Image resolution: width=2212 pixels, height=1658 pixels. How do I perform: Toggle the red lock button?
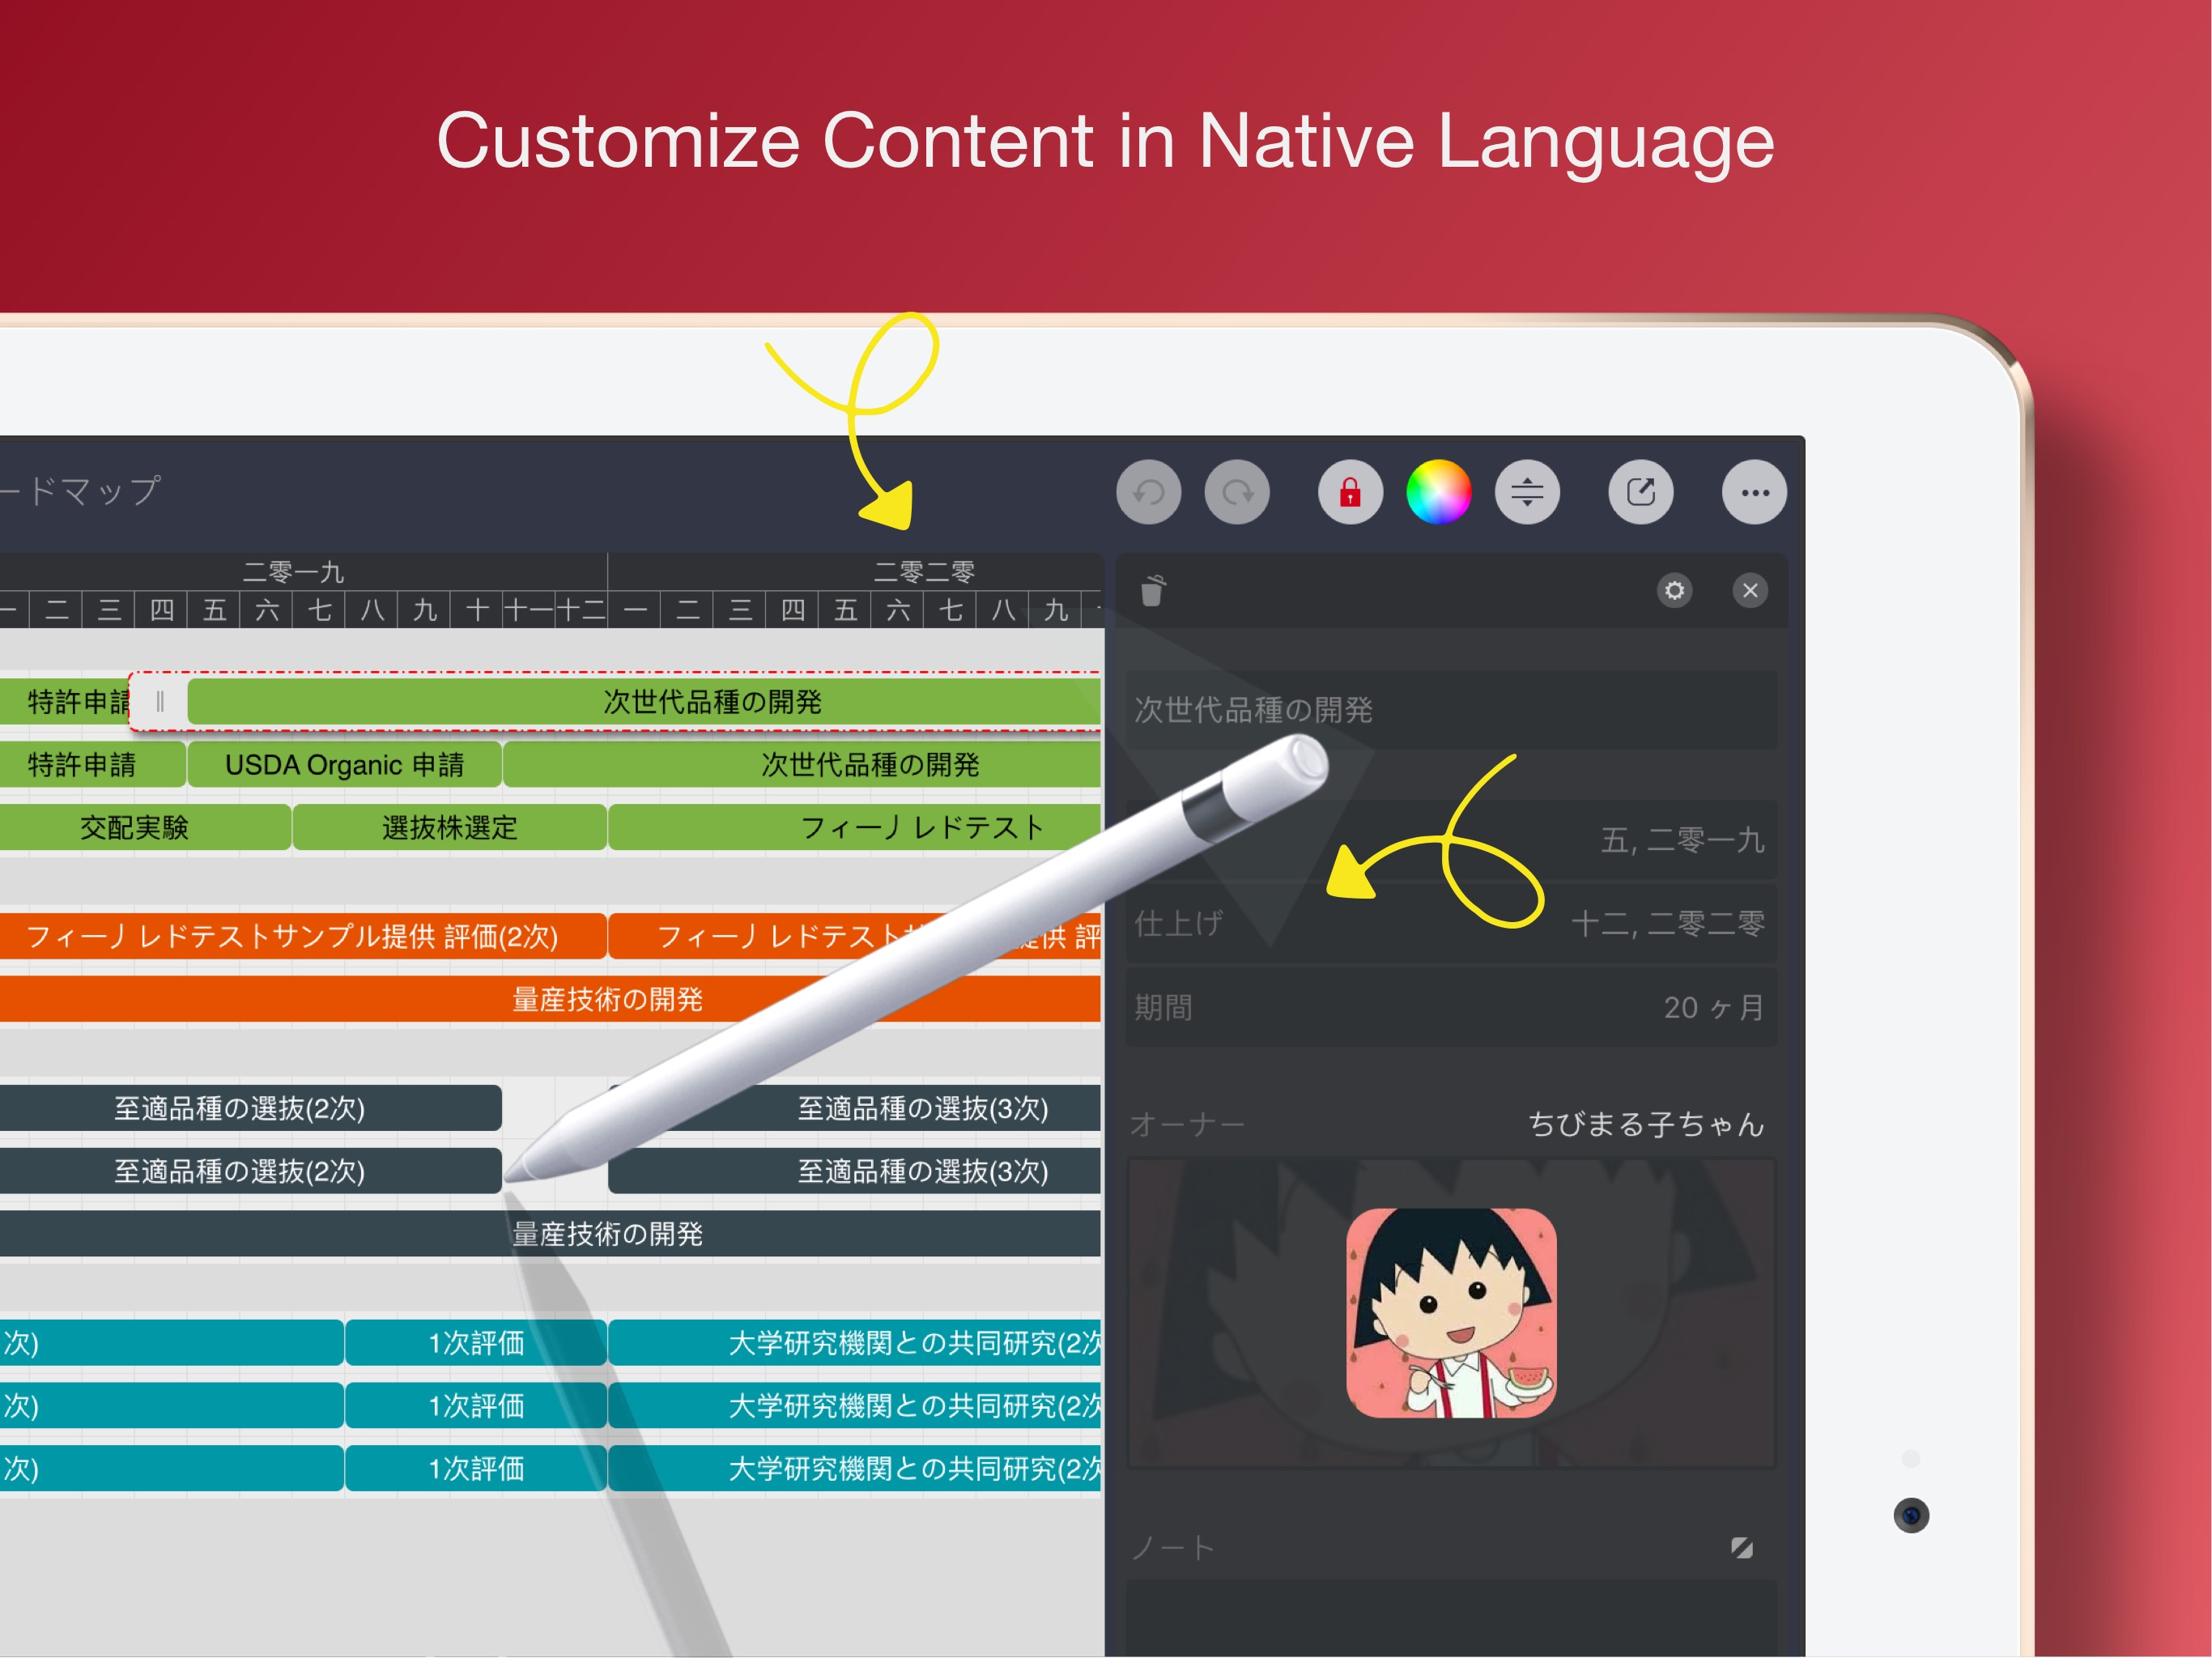tap(1350, 492)
